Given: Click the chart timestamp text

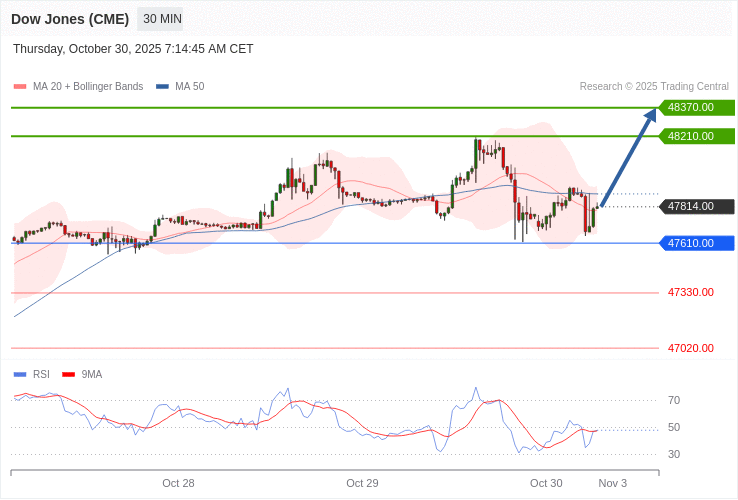Looking at the screenshot, I should pyautogui.click(x=133, y=49).
